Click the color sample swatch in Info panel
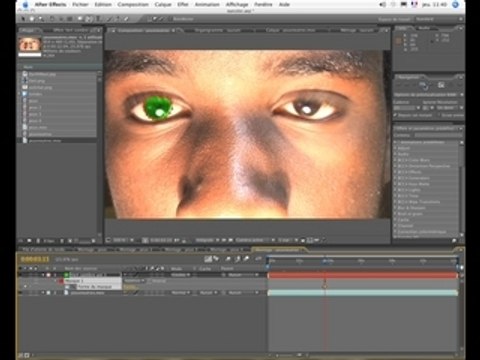480x360 pixels. [398, 41]
